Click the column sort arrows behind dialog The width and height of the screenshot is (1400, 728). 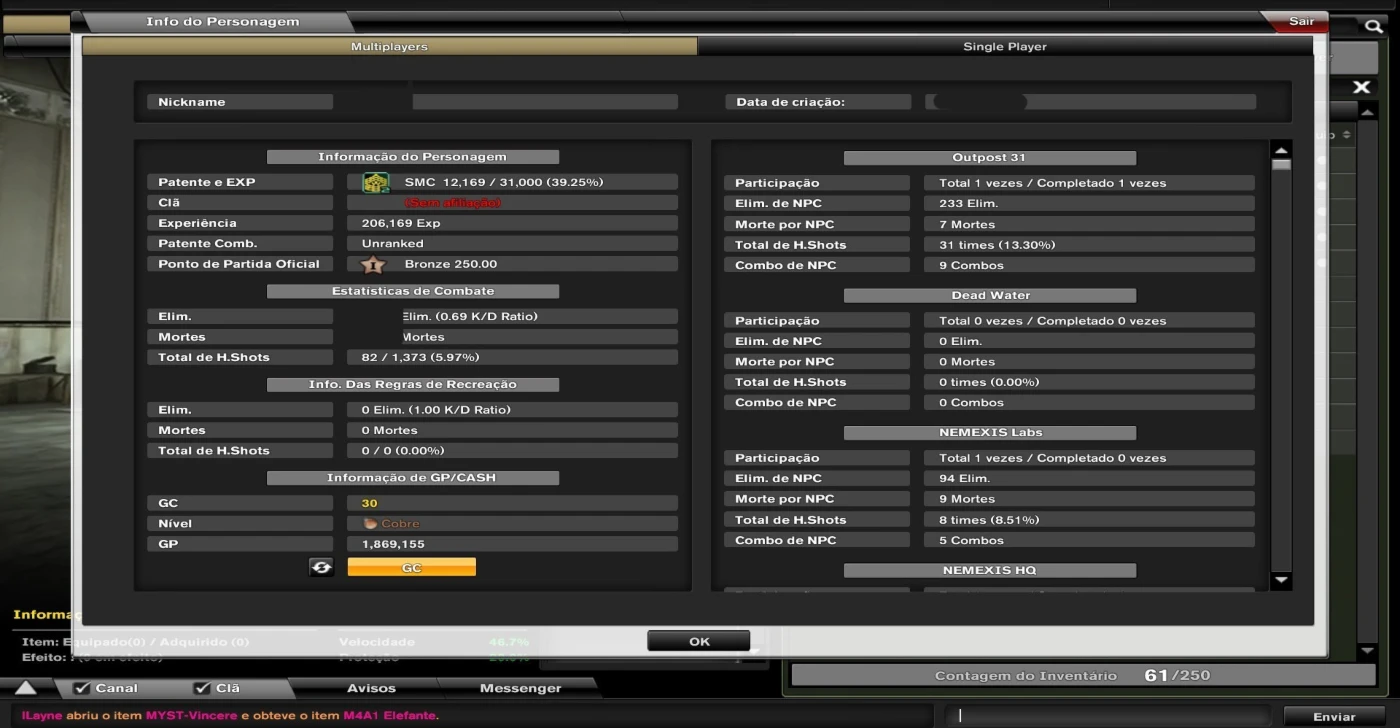[1346, 135]
